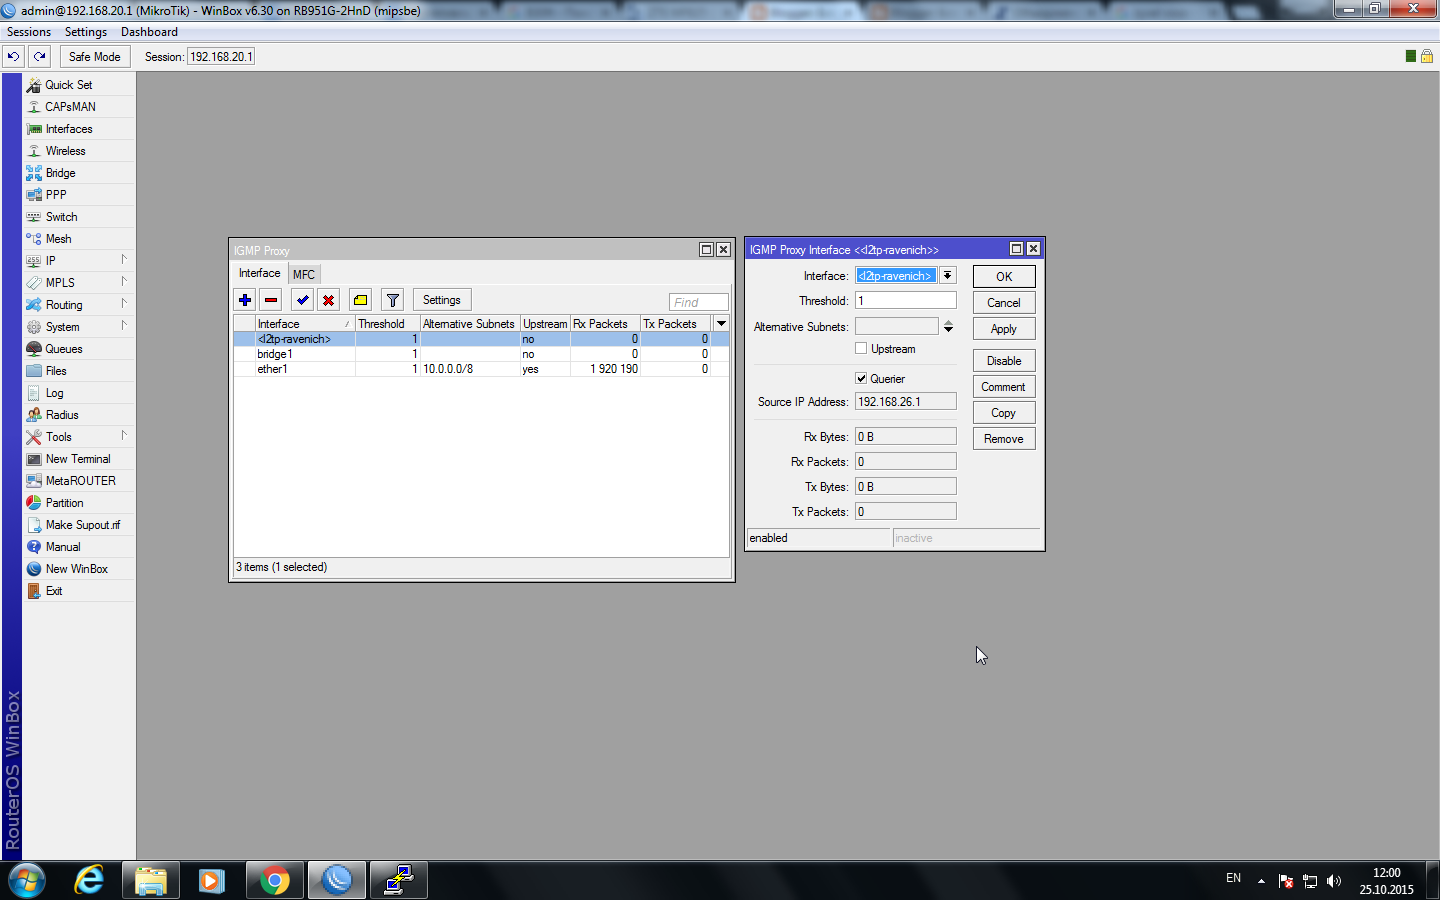Click the Windows Start button
Screen dimensions: 1440x900
point(27,880)
